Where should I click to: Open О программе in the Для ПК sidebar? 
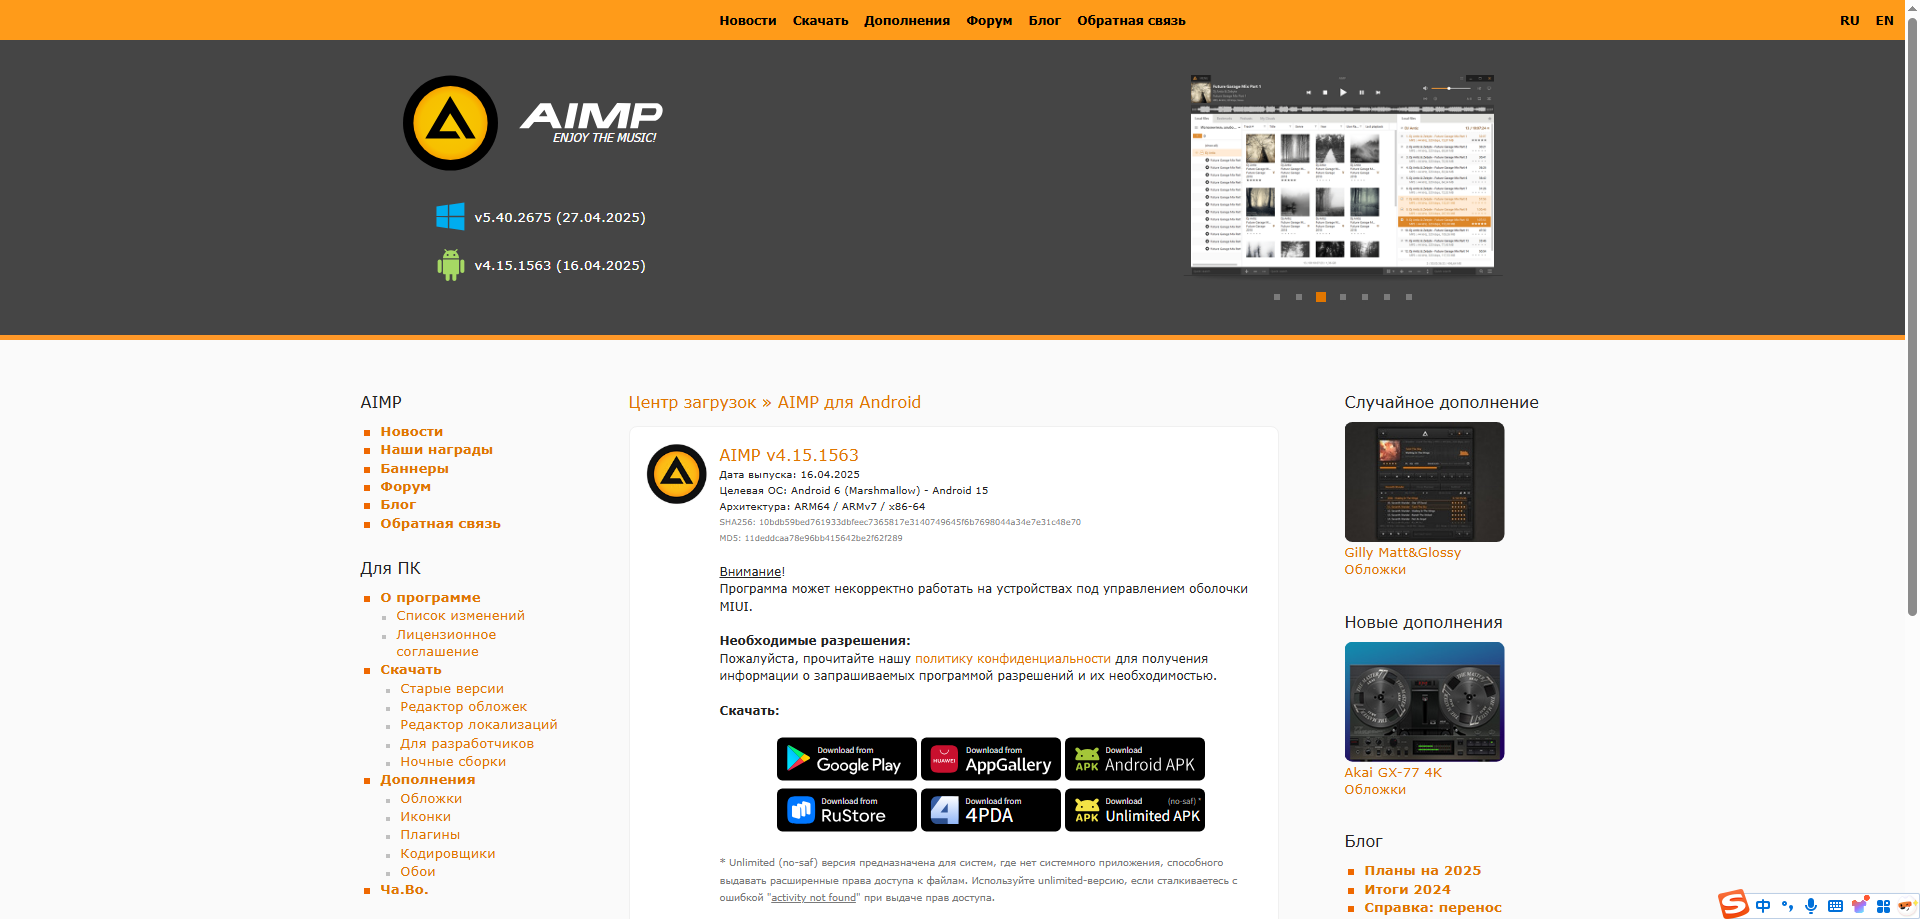(x=430, y=597)
